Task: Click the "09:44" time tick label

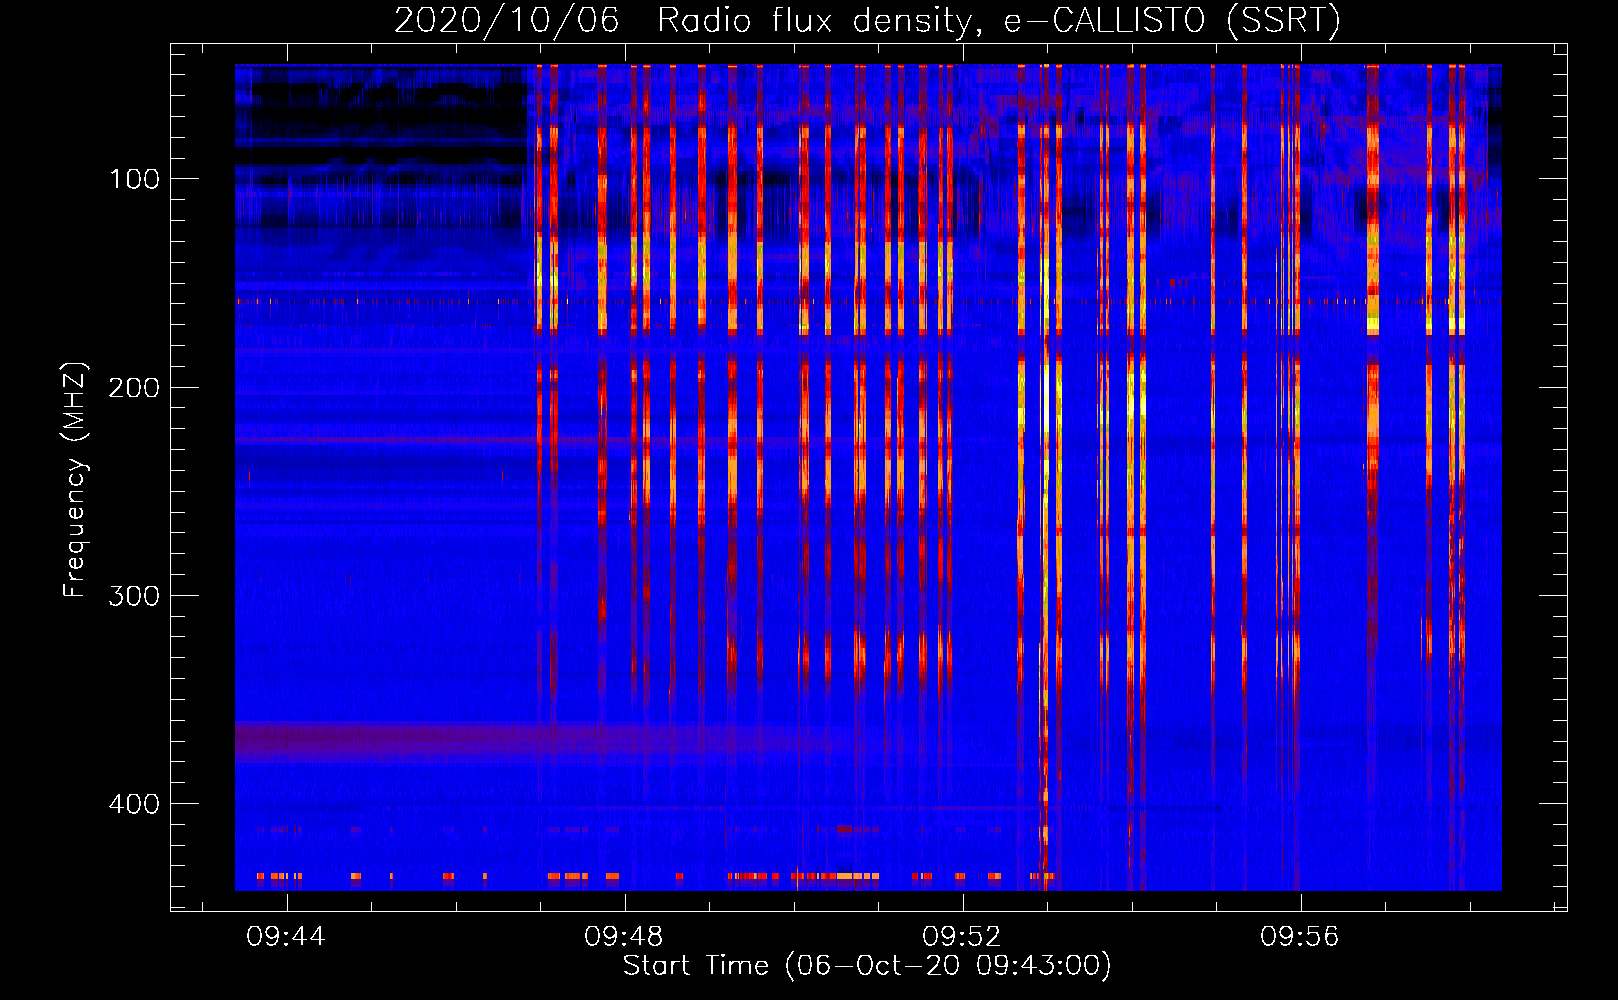Action: (x=286, y=937)
